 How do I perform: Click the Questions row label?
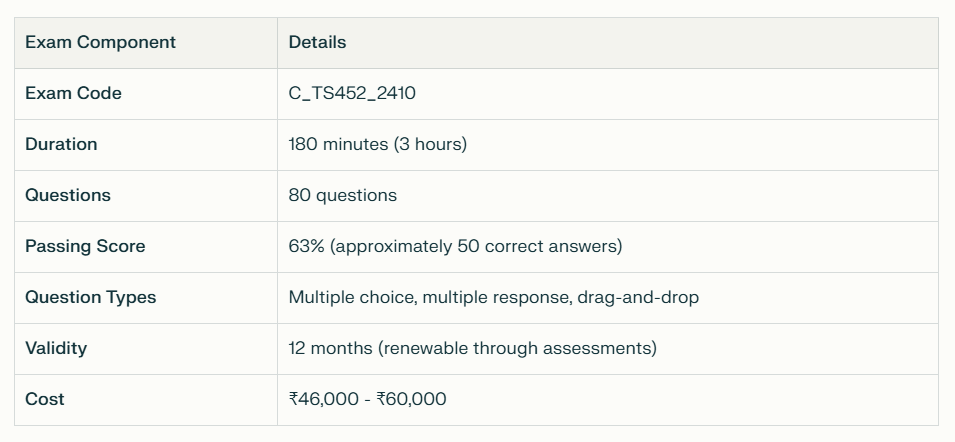pyautogui.click(x=68, y=195)
